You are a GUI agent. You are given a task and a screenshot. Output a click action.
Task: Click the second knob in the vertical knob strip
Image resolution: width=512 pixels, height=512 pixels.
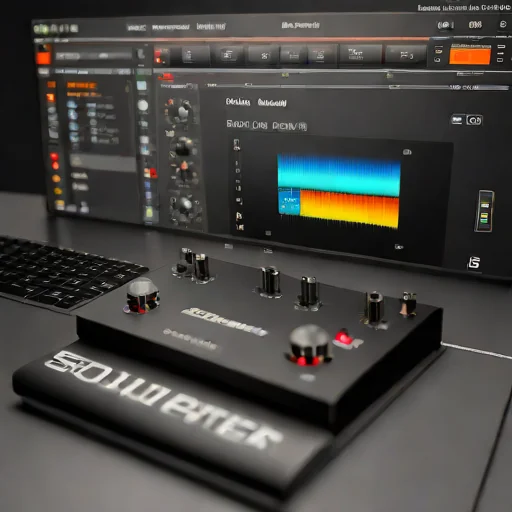(183, 147)
